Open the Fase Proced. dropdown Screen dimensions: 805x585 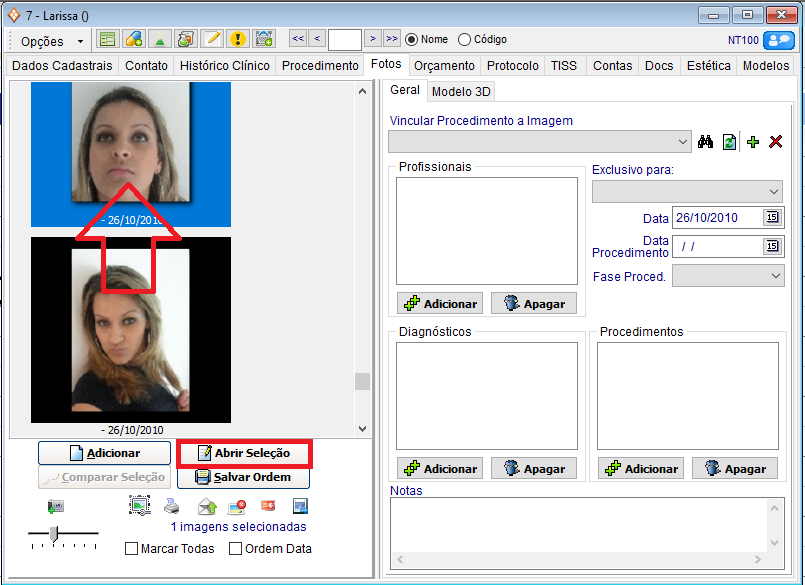click(x=774, y=275)
